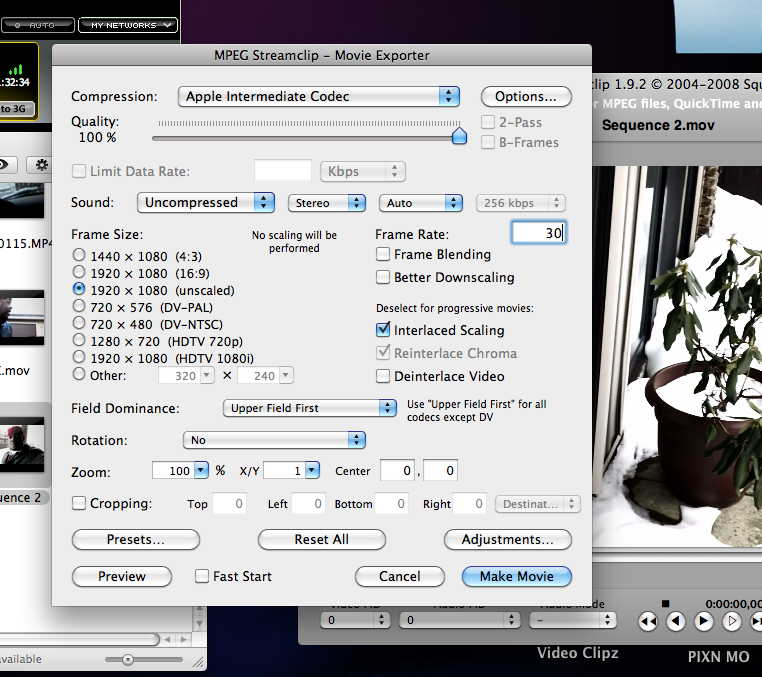Uncheck Interlaced Scaling
This screenshot has height=677, width=762.
pyautogui.click(x=383, y=330)
